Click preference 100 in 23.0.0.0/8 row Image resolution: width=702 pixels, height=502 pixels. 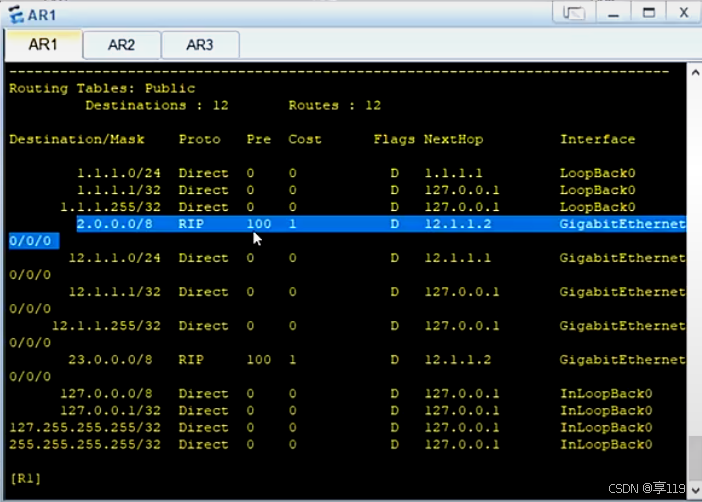point(259,360)
